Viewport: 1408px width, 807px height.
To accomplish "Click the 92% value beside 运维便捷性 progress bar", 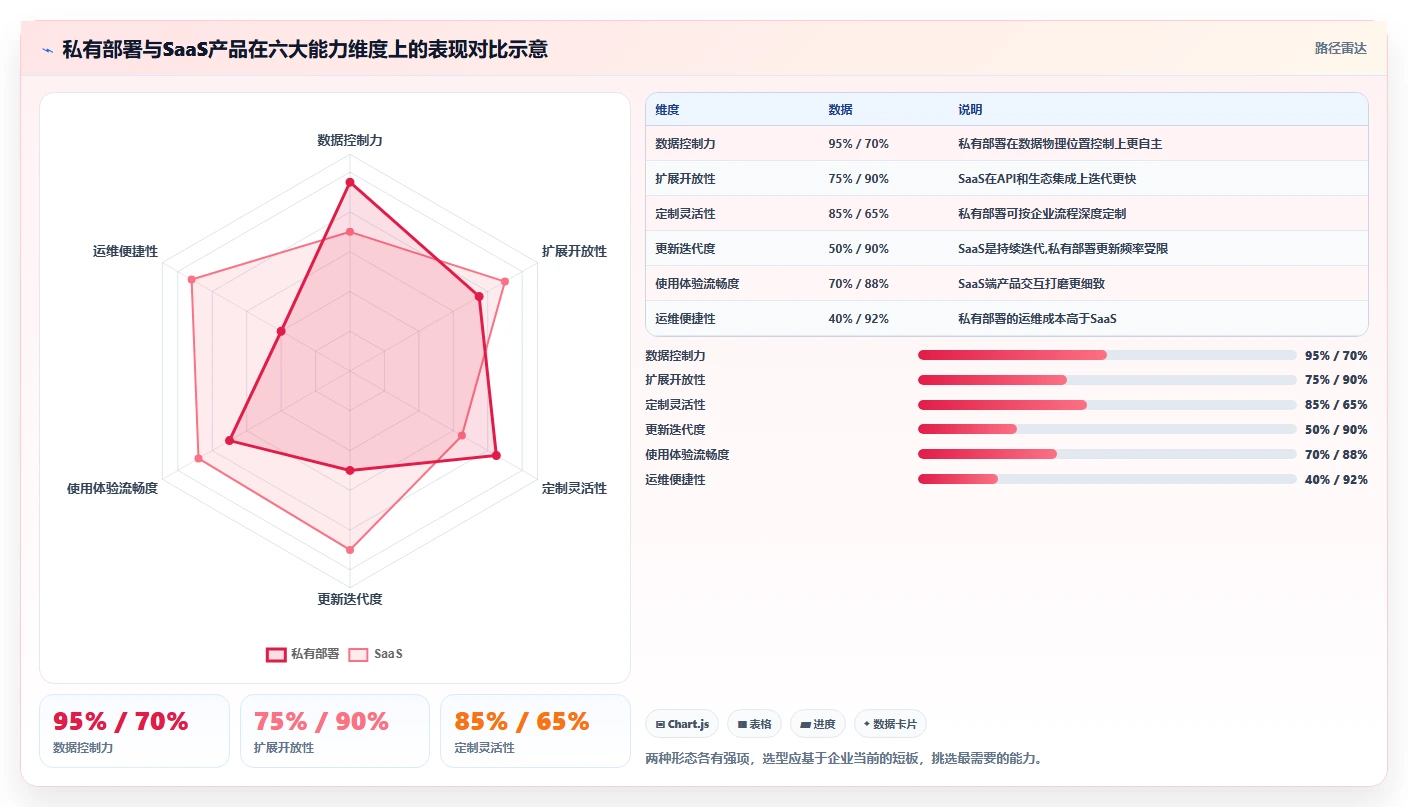I will tap(1354, 479).
